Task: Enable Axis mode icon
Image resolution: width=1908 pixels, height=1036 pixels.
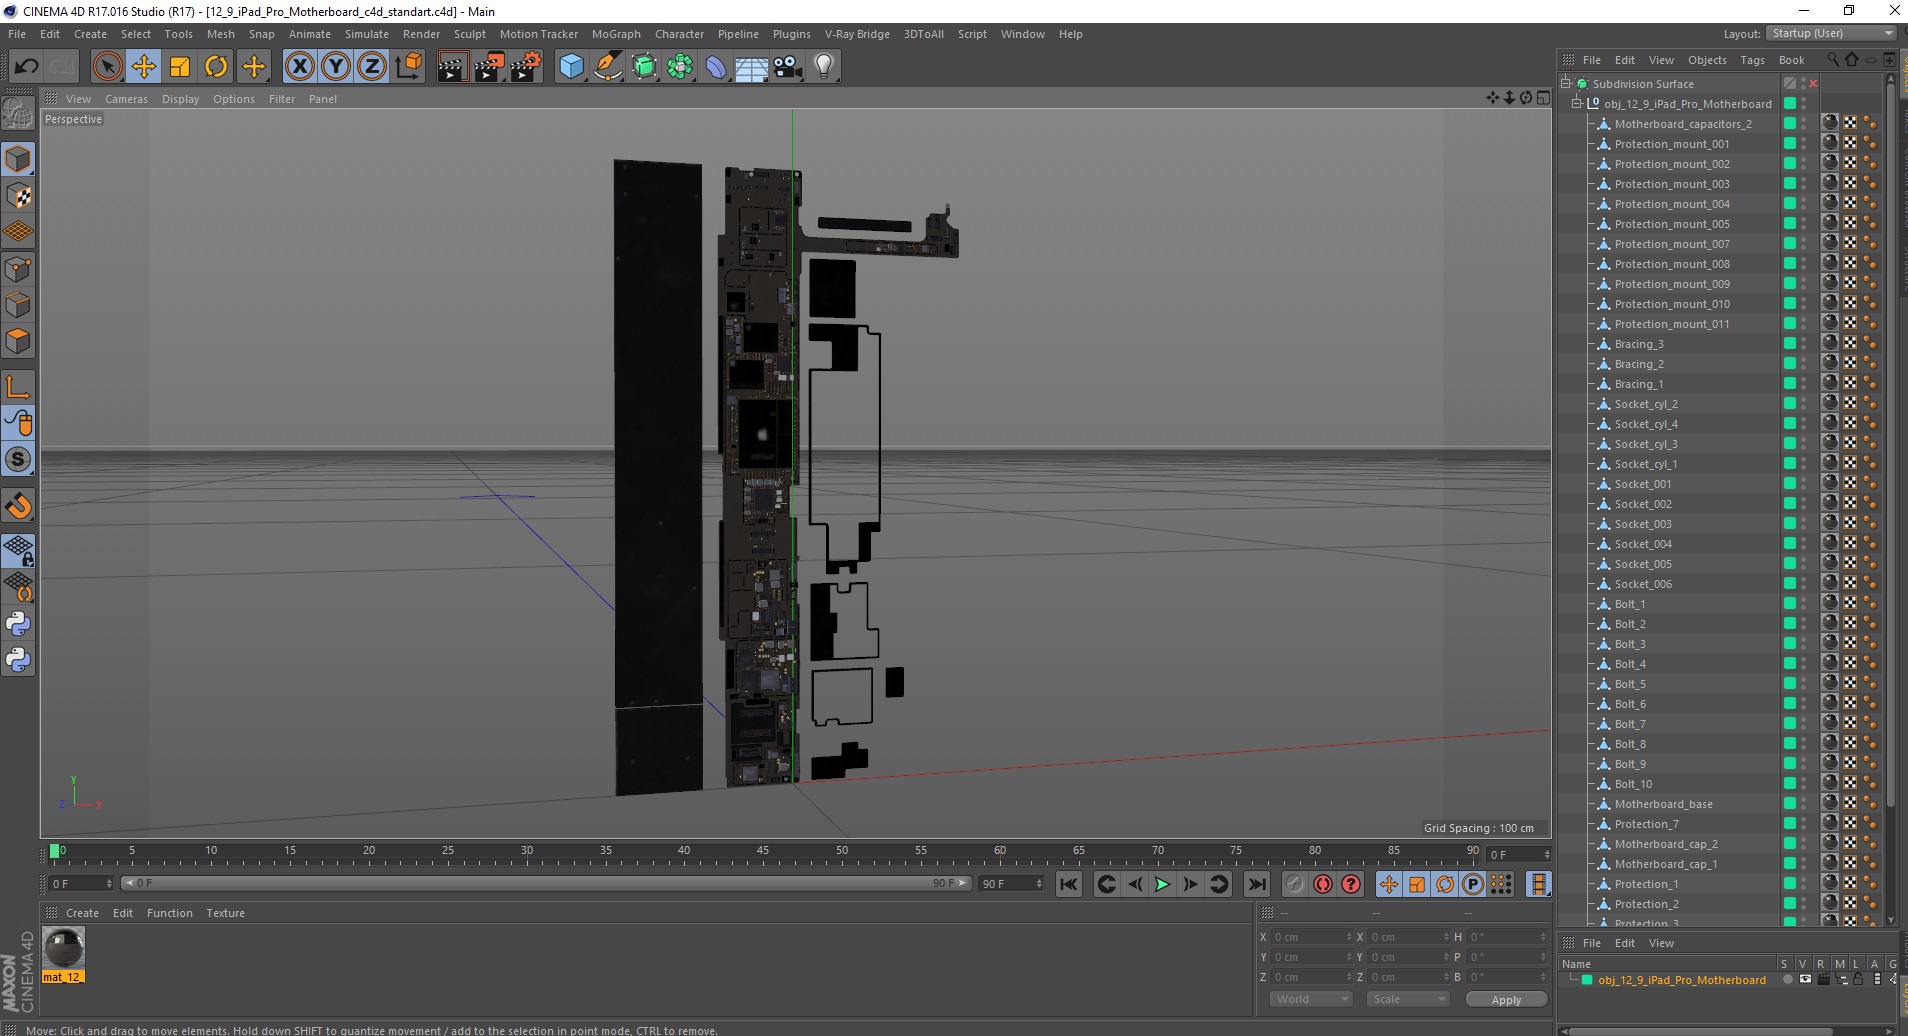Action: (x=18, y=387)
